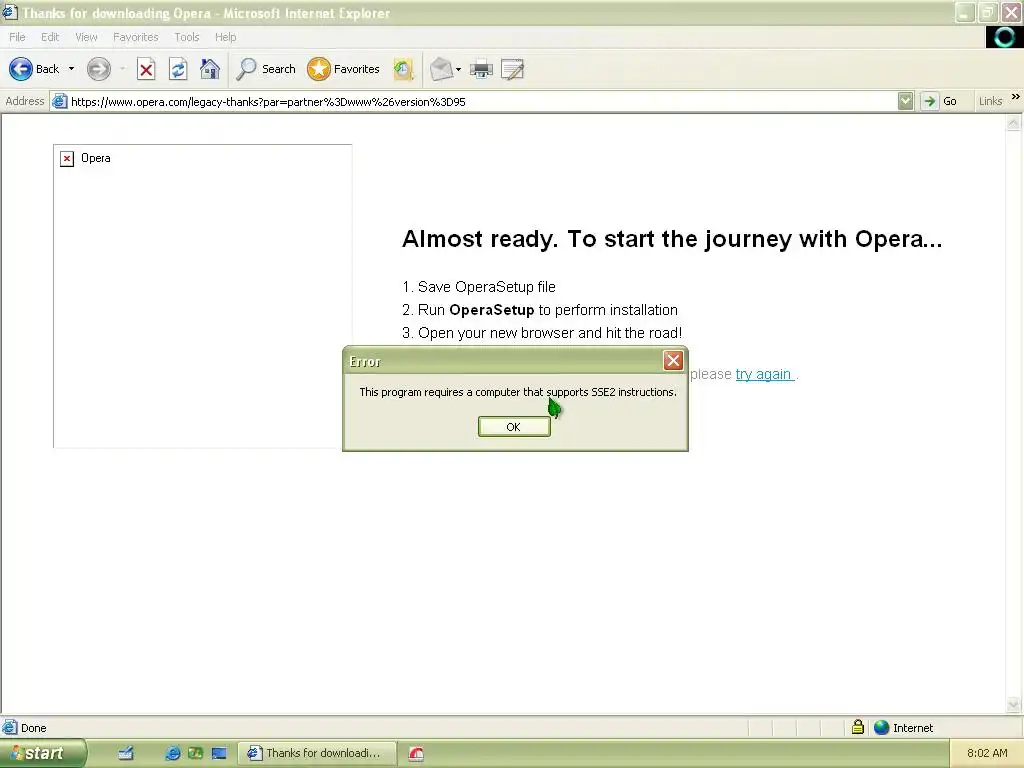Go to the Home page icon
The width and height of the screenshot is (1024, 768).
click(210, 69)
